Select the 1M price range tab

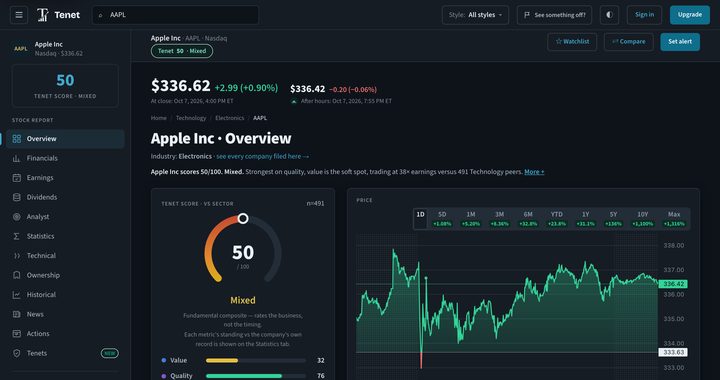pyautogui.click(x=471, y=218)
